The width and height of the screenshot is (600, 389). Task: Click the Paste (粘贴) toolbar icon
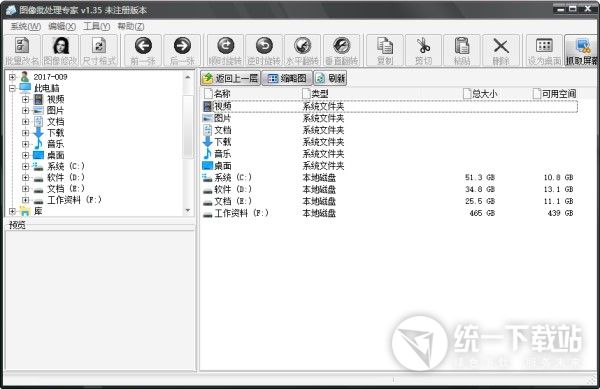point(462,50)
